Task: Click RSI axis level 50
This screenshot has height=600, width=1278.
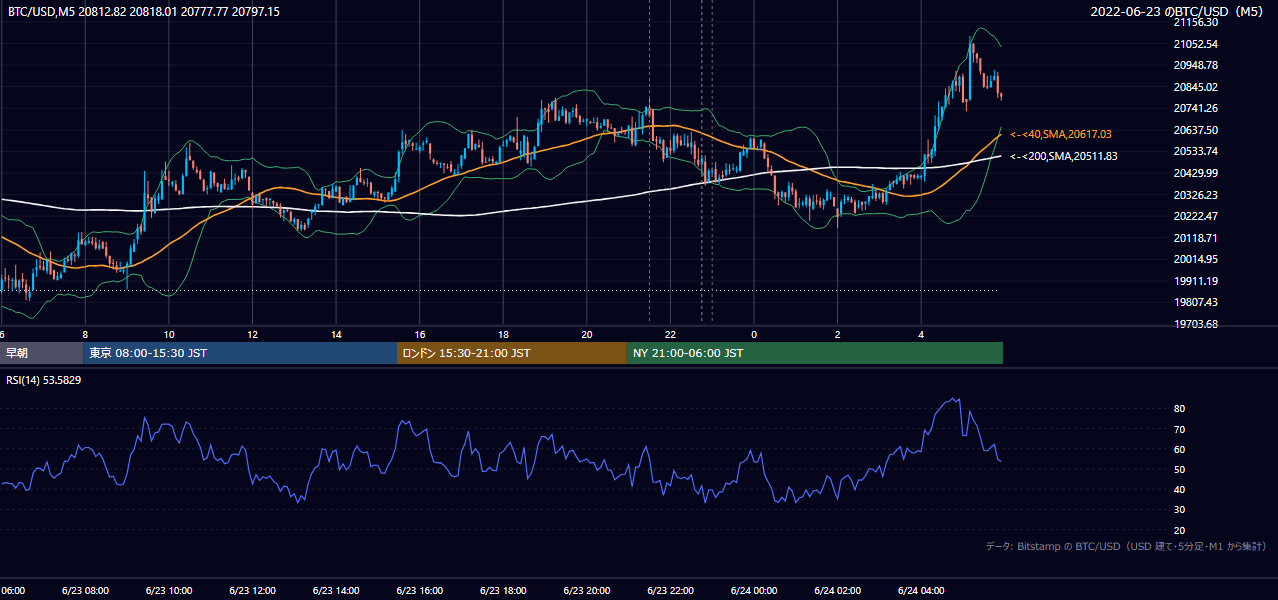Action: (1180, 469)
